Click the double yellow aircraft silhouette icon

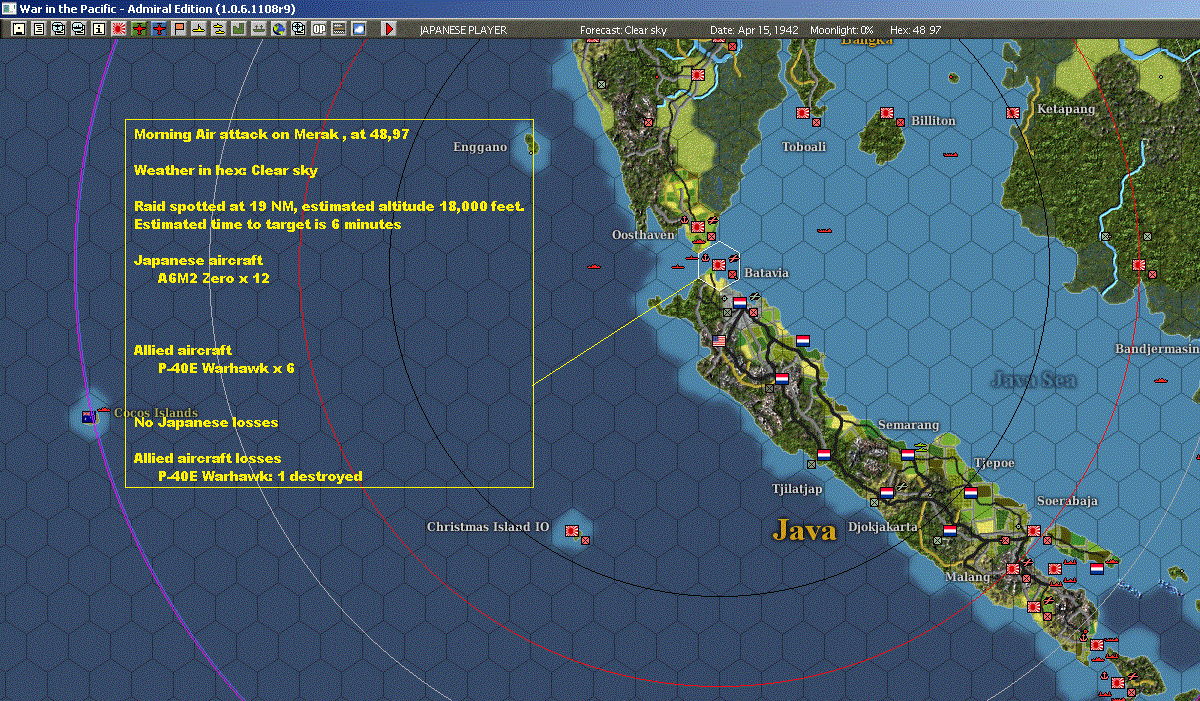[219, 29]
